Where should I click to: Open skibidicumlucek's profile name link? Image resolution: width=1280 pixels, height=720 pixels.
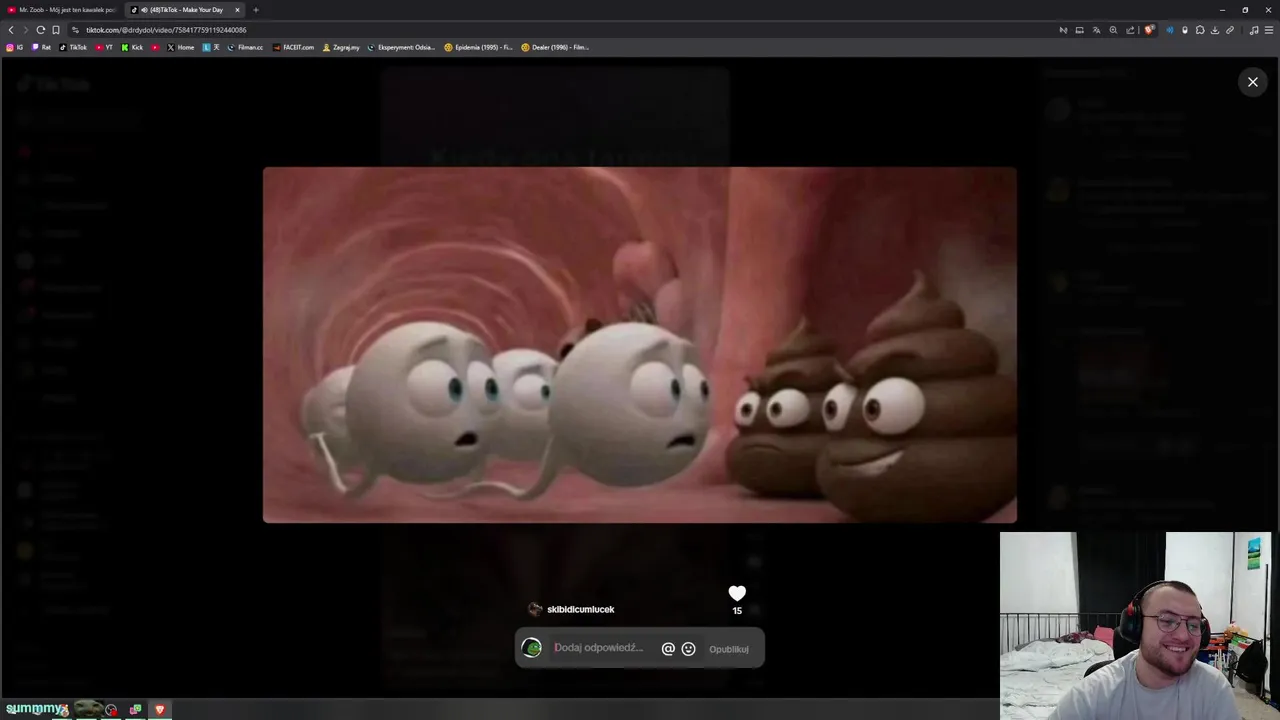click(580, 609)
